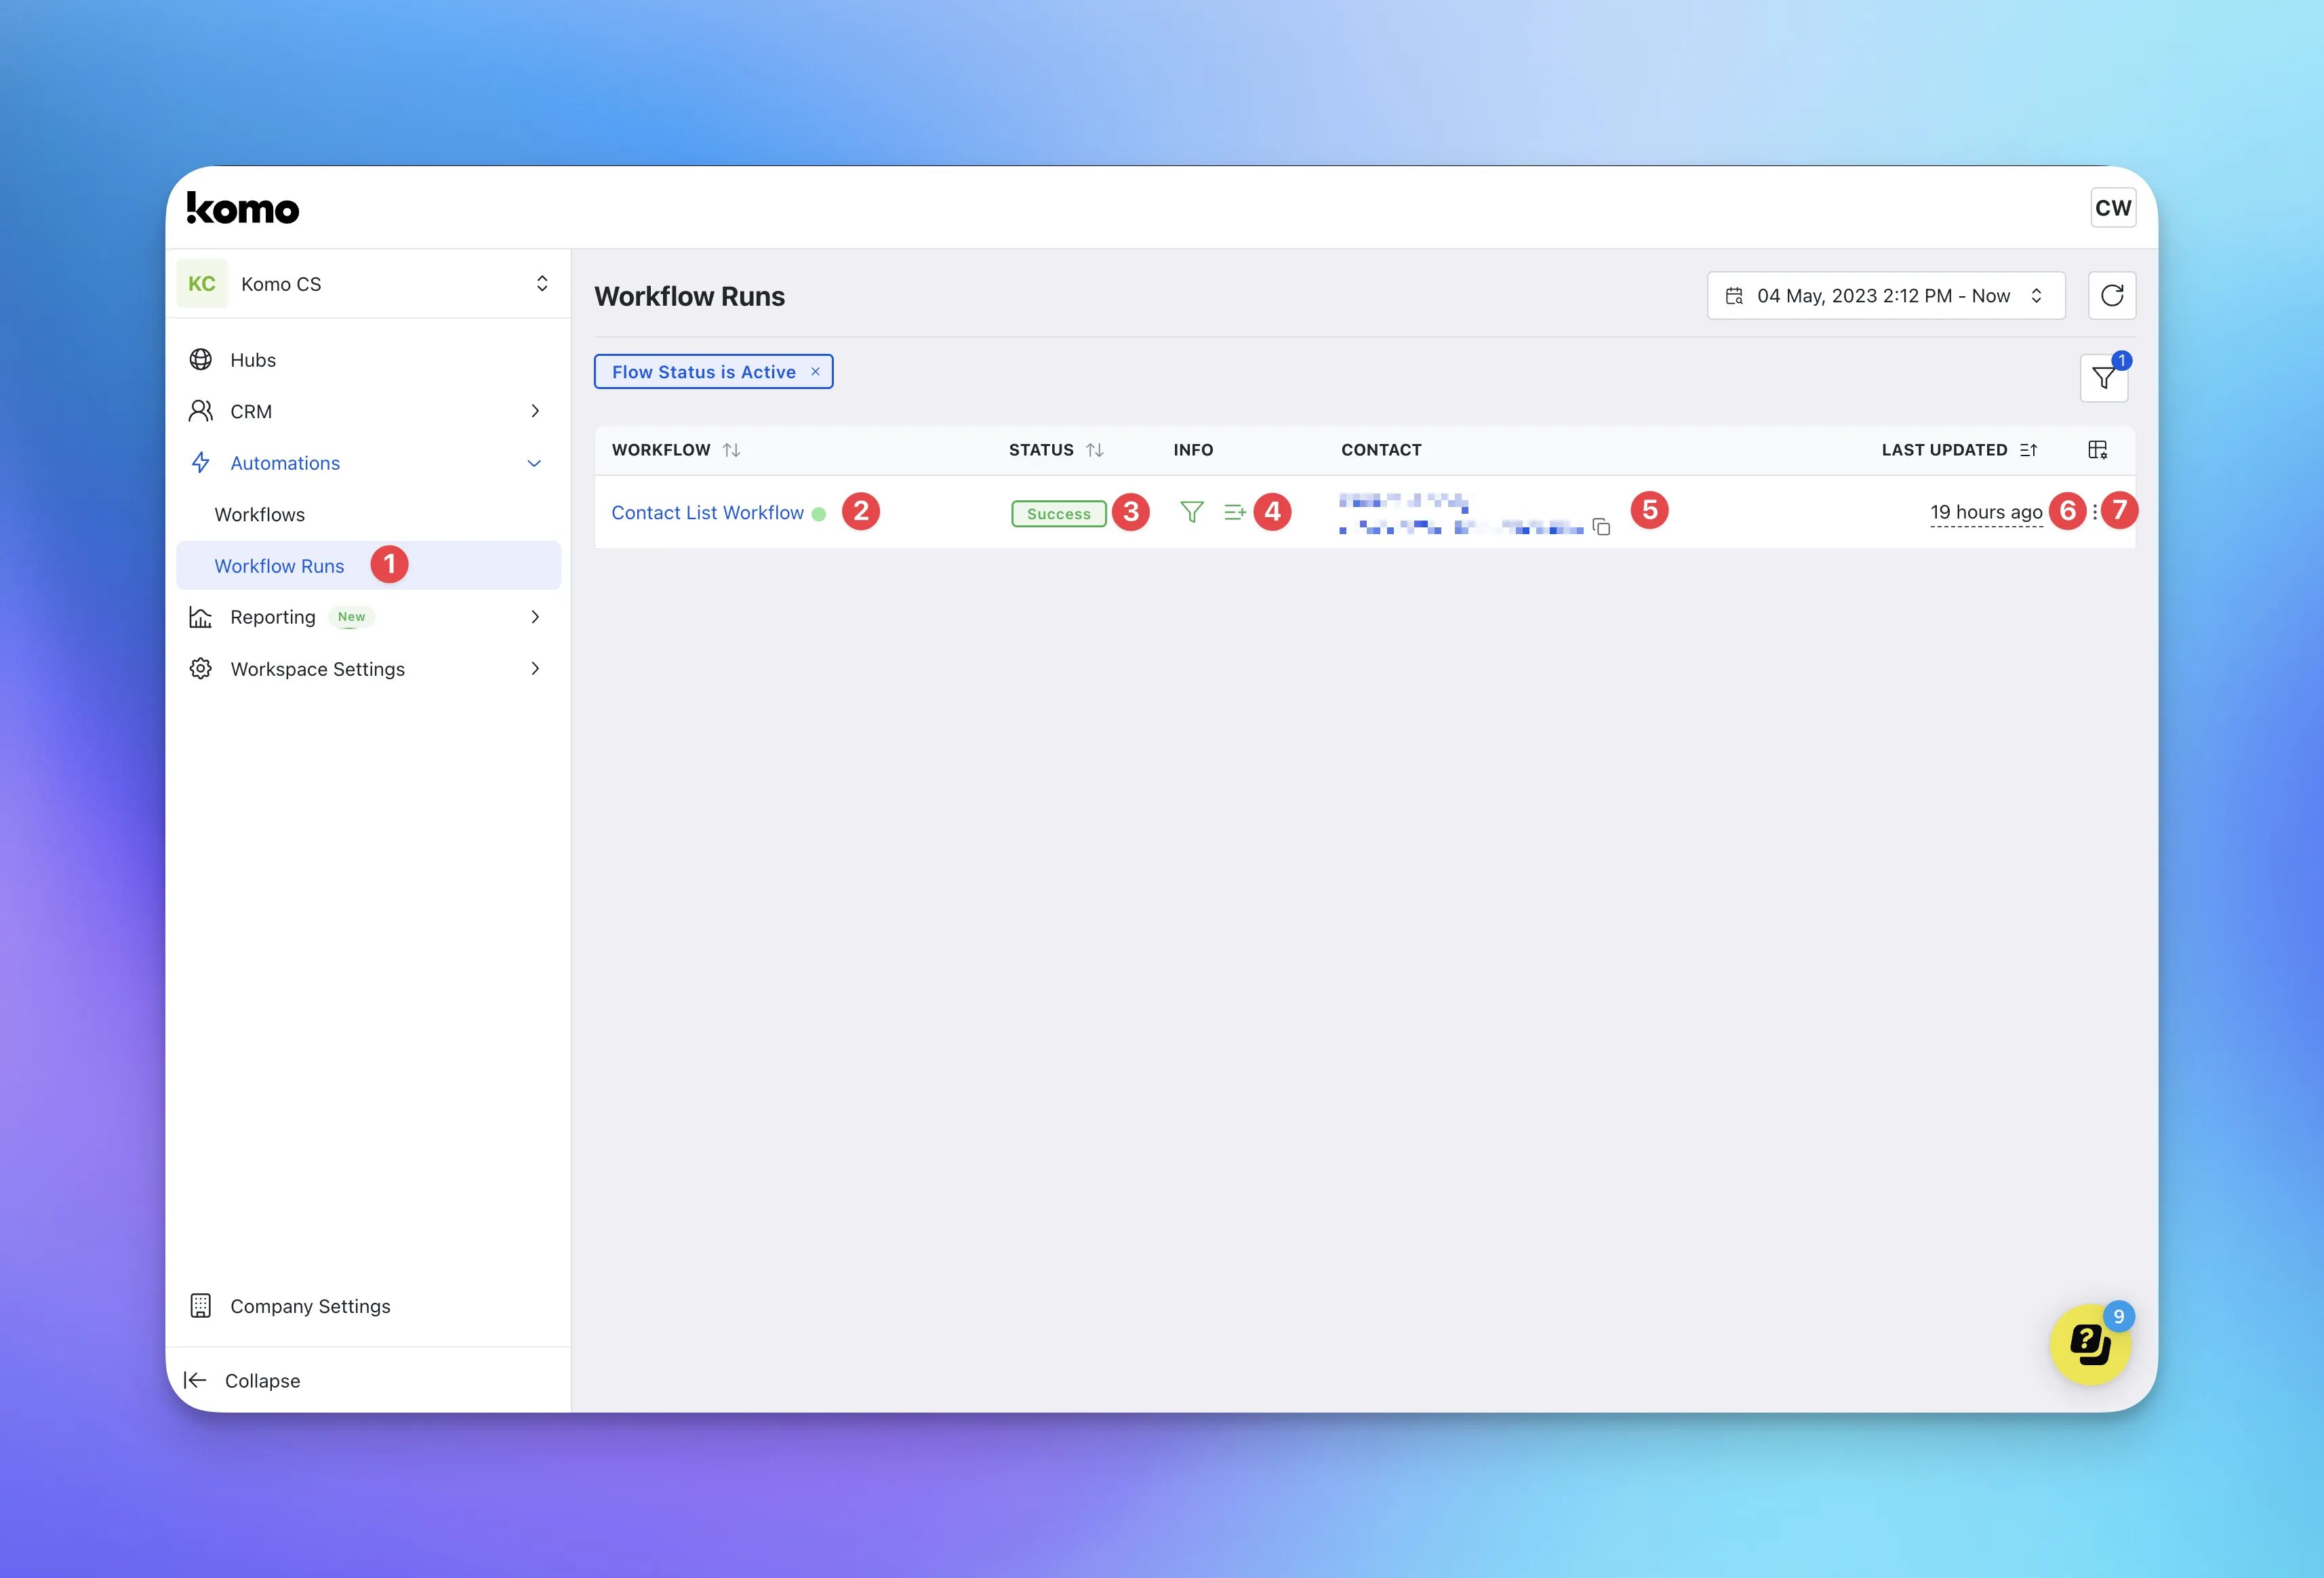The width and height of the screenshot is (2324, 1578).
Task: Click the Workspace Settings gear icon
Action: coord(201,669)
